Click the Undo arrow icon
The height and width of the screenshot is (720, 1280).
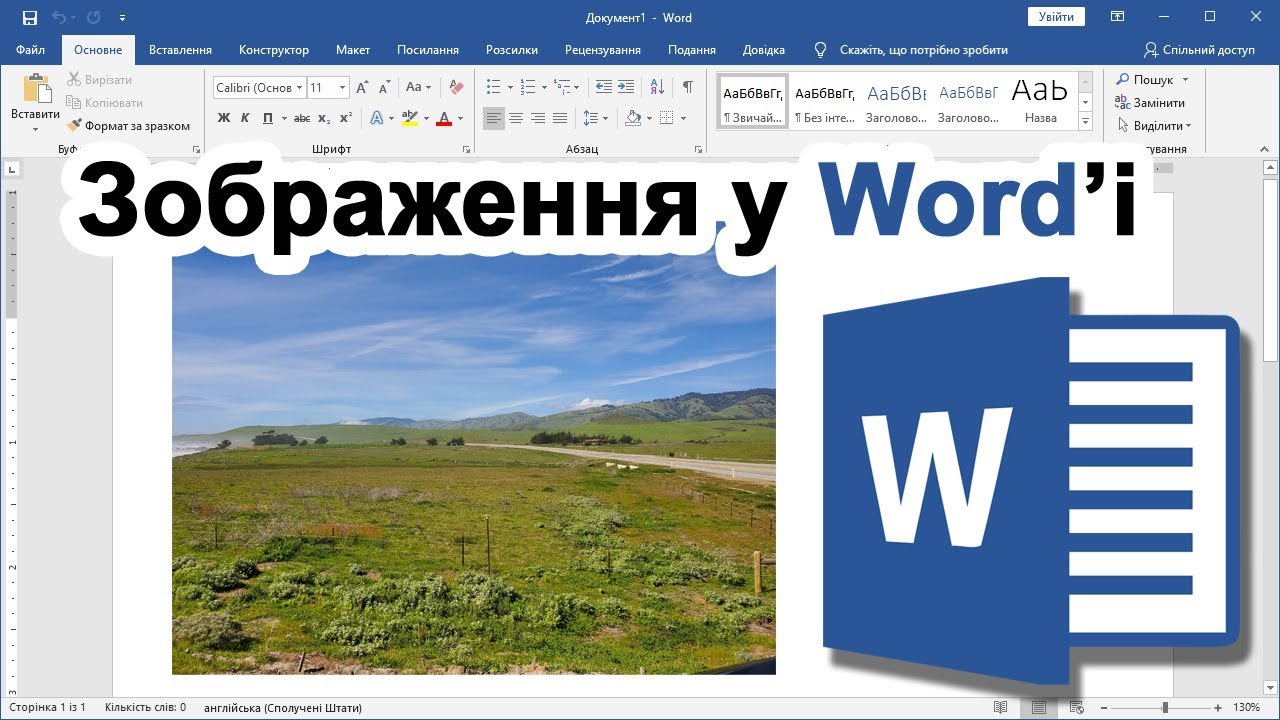[58, 18]
